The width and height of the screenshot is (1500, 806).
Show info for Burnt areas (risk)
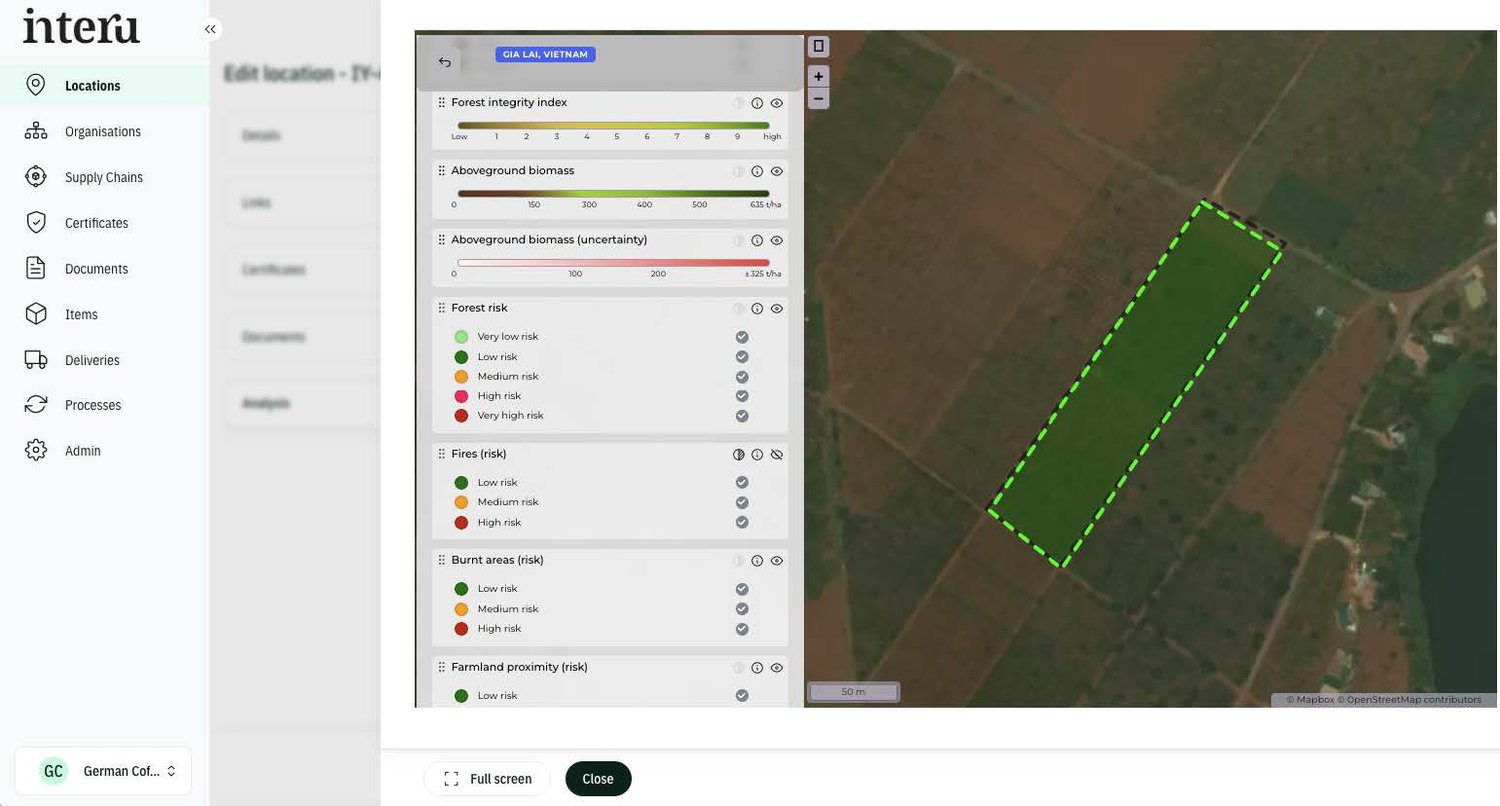point(757,561)
